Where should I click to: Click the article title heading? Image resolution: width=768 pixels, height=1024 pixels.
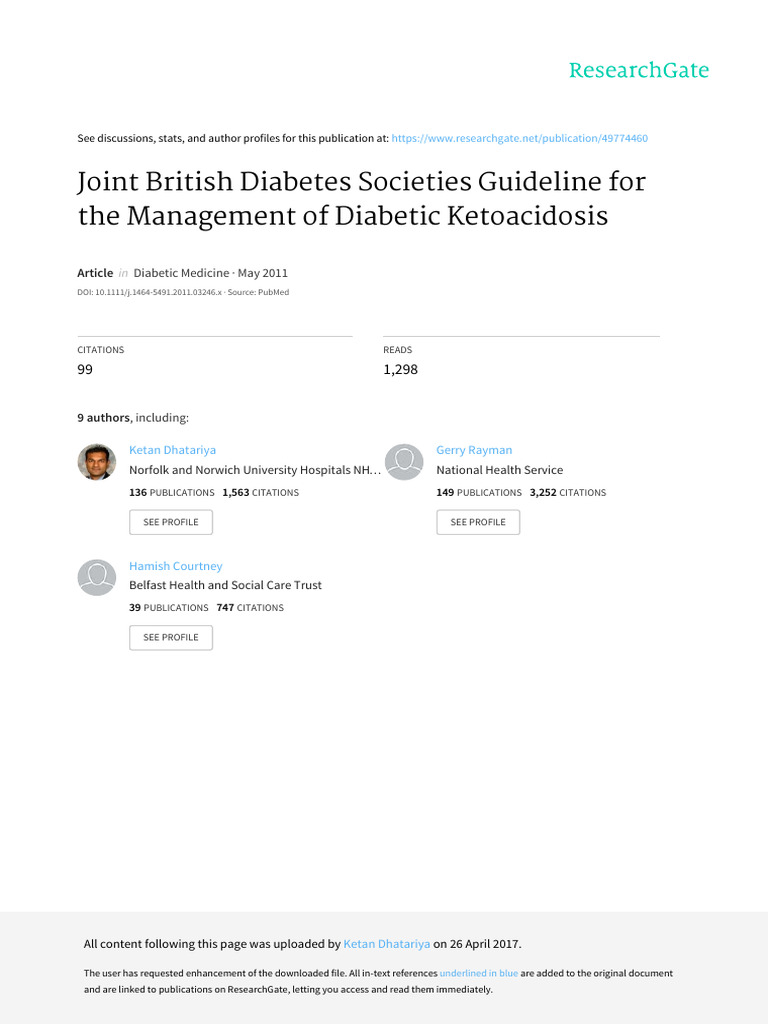(361, 199)
